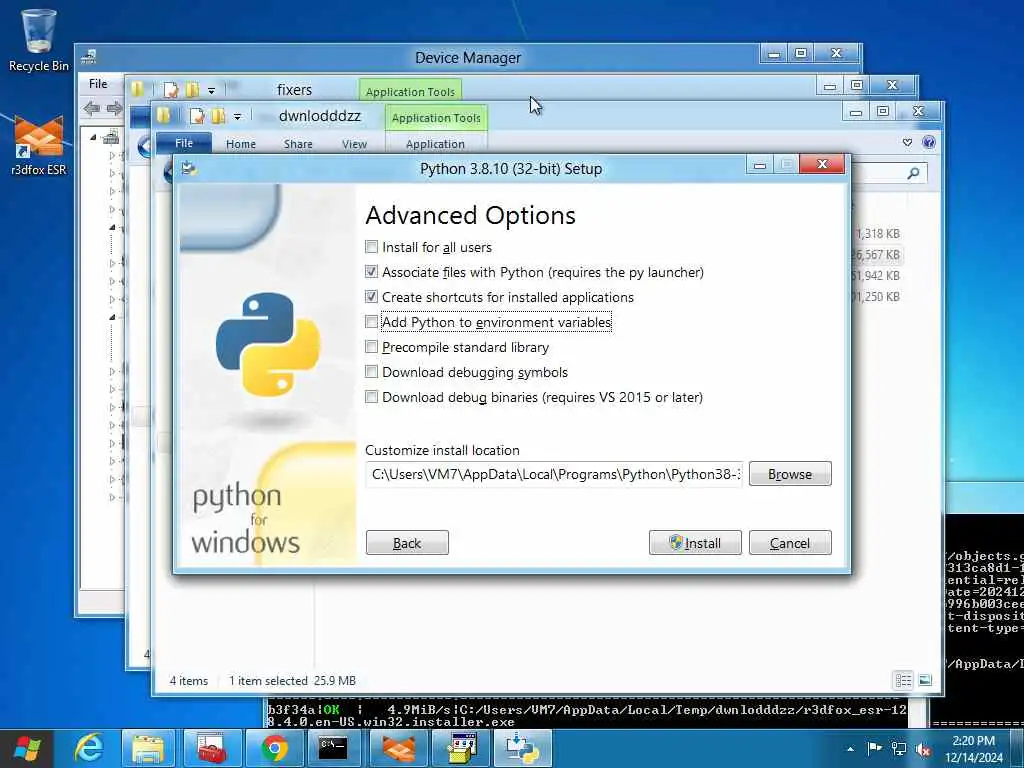Enable Add Python to environment variables
Image resolution: width=1024 pixels, height=768 pixels.
[x=372, y=322]
